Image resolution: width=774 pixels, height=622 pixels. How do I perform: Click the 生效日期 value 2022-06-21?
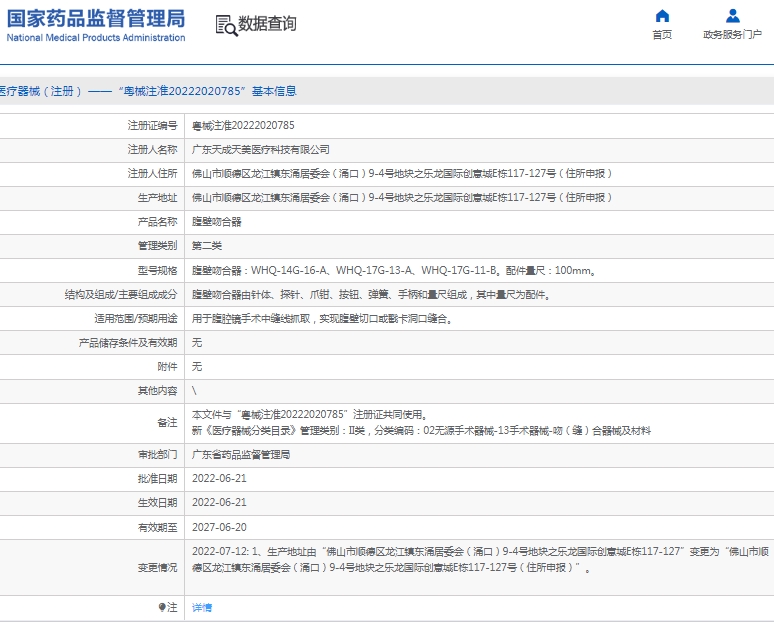(x=219, y=502)
